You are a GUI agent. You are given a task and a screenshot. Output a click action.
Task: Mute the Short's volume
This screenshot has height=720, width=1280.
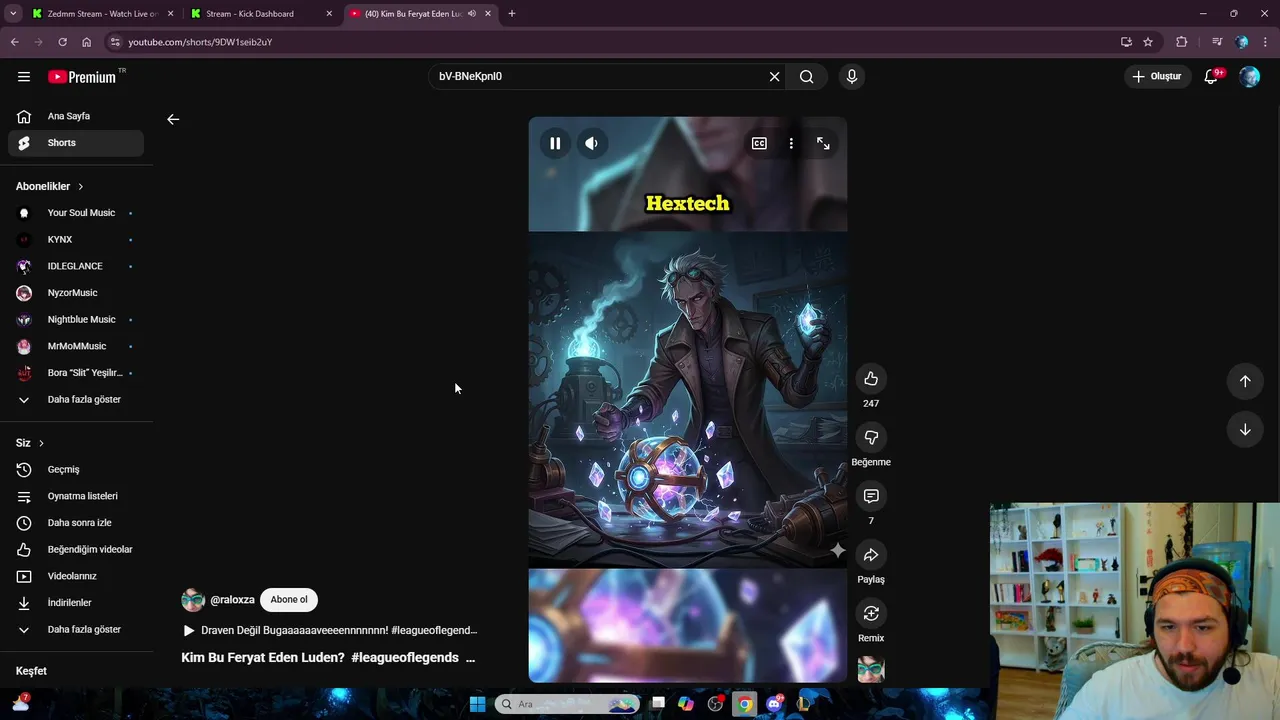point(591,143)
